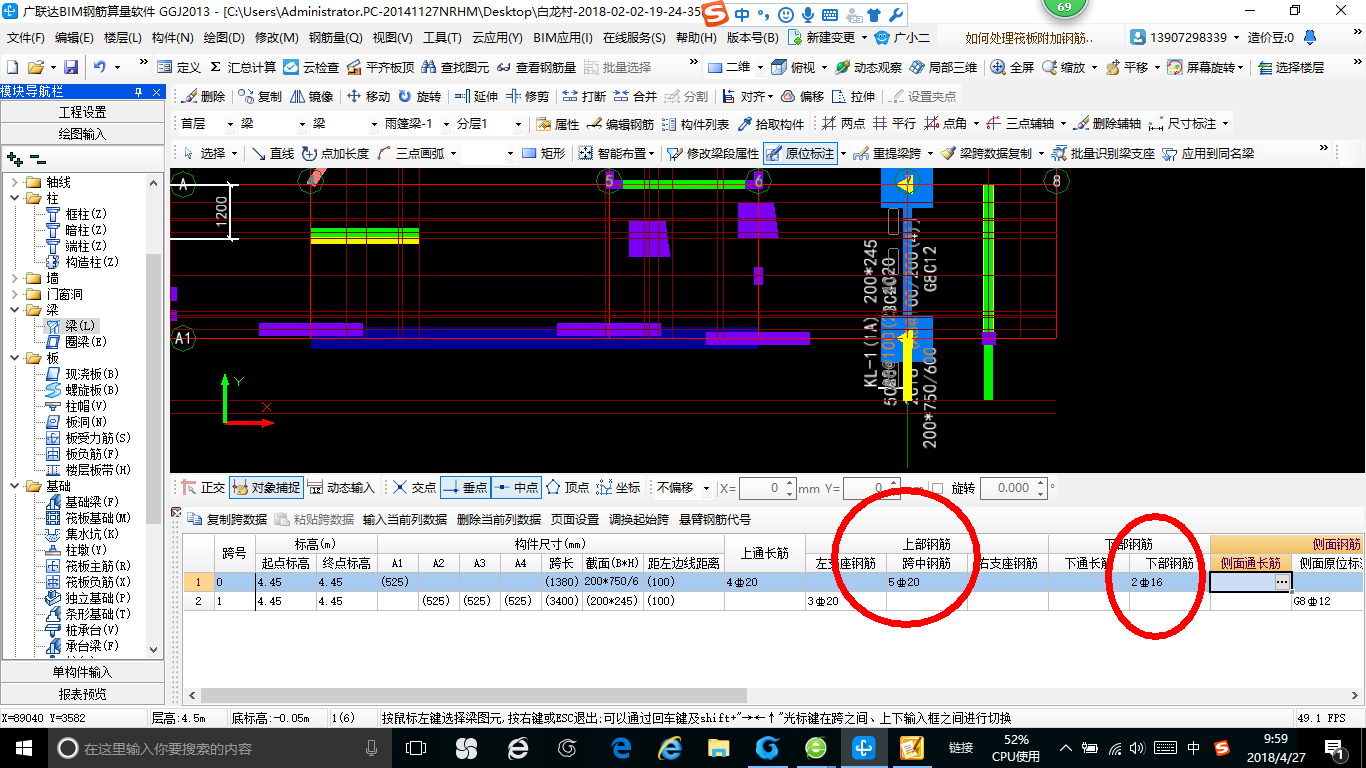The image size is (1366, 768).
Task: Expand the 门窗洞 tree node
Action: (x=15, y=294)
